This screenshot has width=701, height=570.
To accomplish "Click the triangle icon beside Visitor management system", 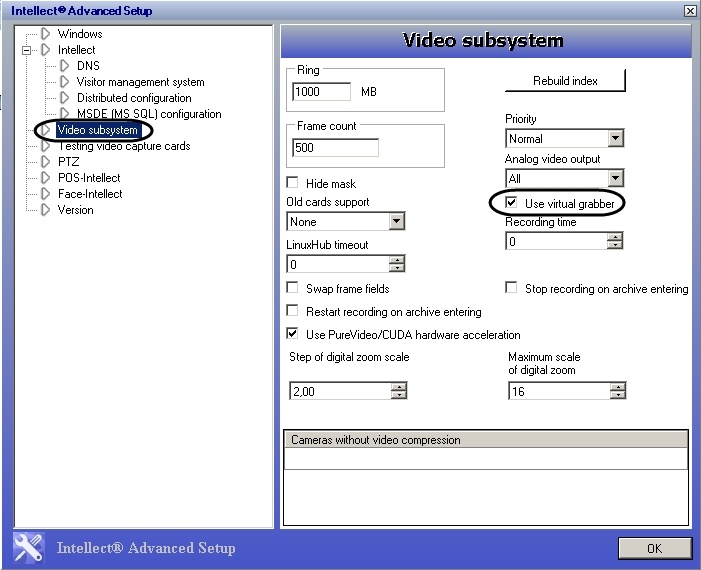I will pos(64,82).
